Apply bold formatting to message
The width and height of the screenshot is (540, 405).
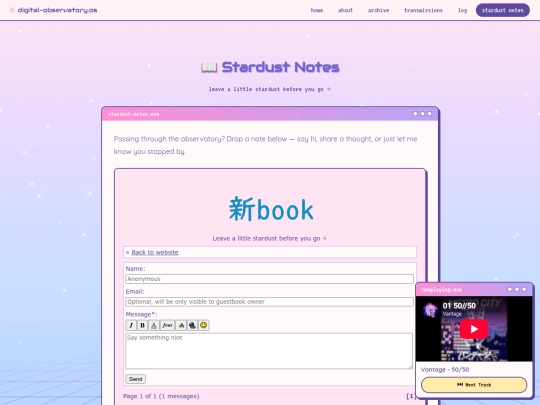pyautogui.click(x=142, y=325)
